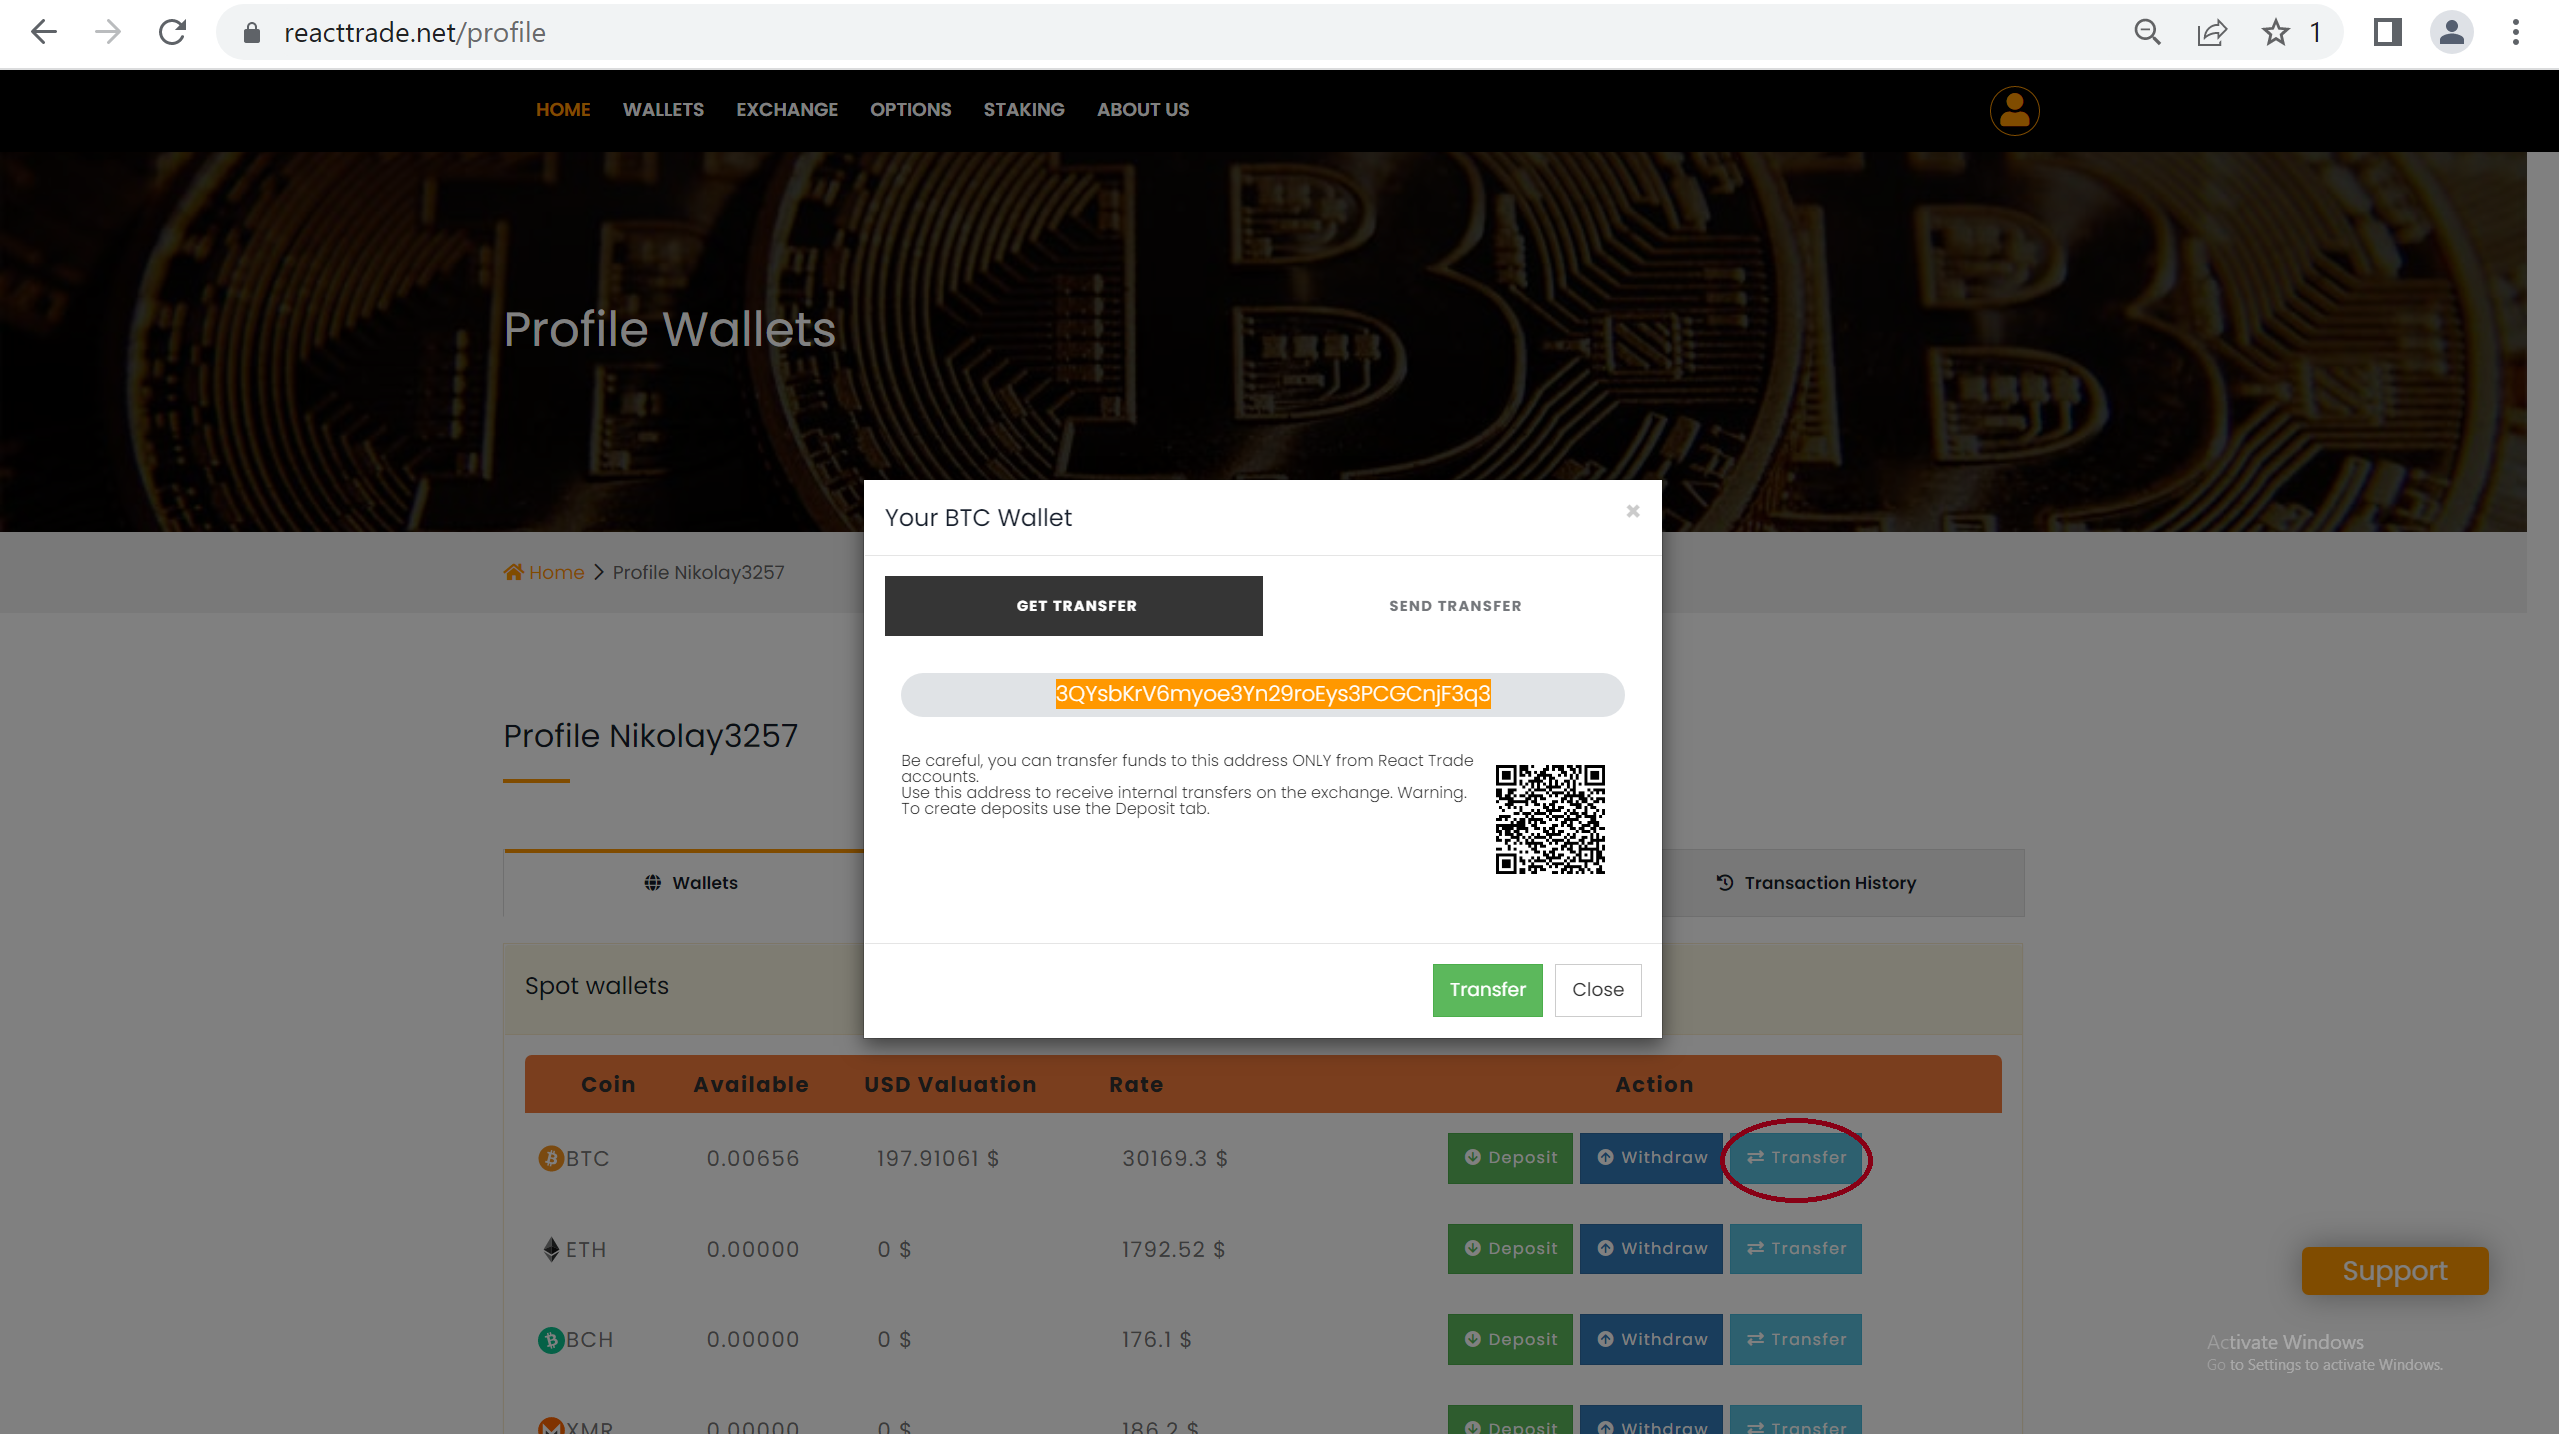
Task: Click the ETH coin icon
Action: (x=551, y=1249)
